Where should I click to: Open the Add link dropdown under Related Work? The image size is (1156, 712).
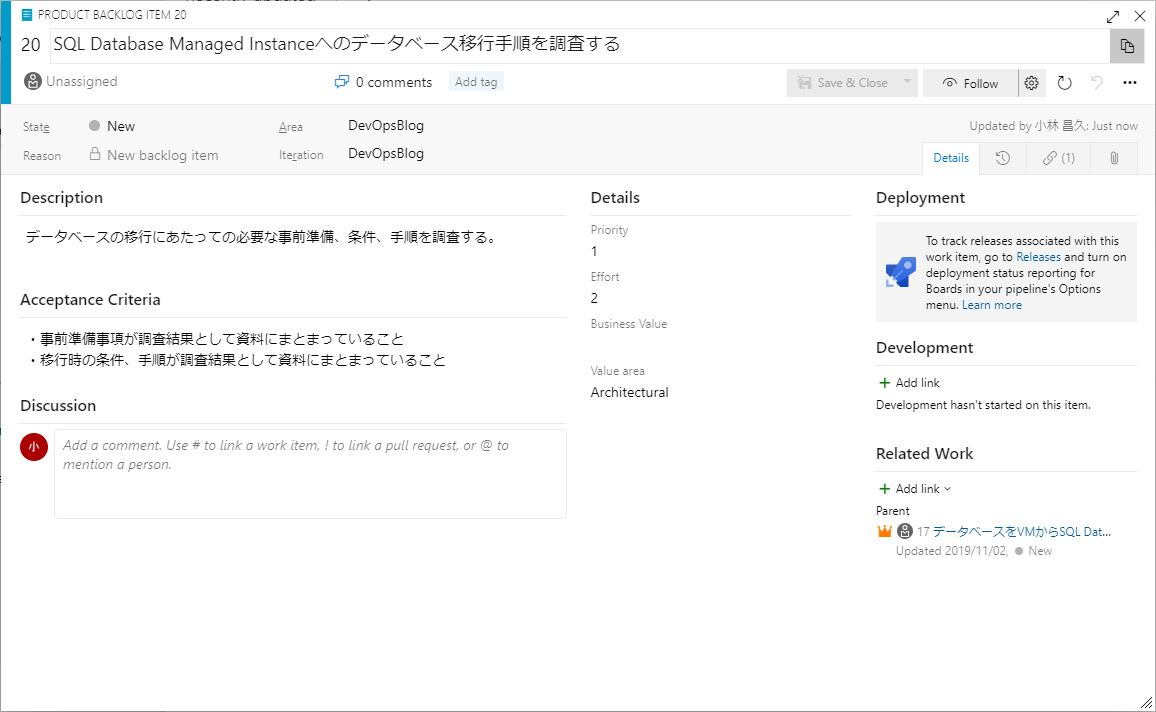tap(915, 488)
